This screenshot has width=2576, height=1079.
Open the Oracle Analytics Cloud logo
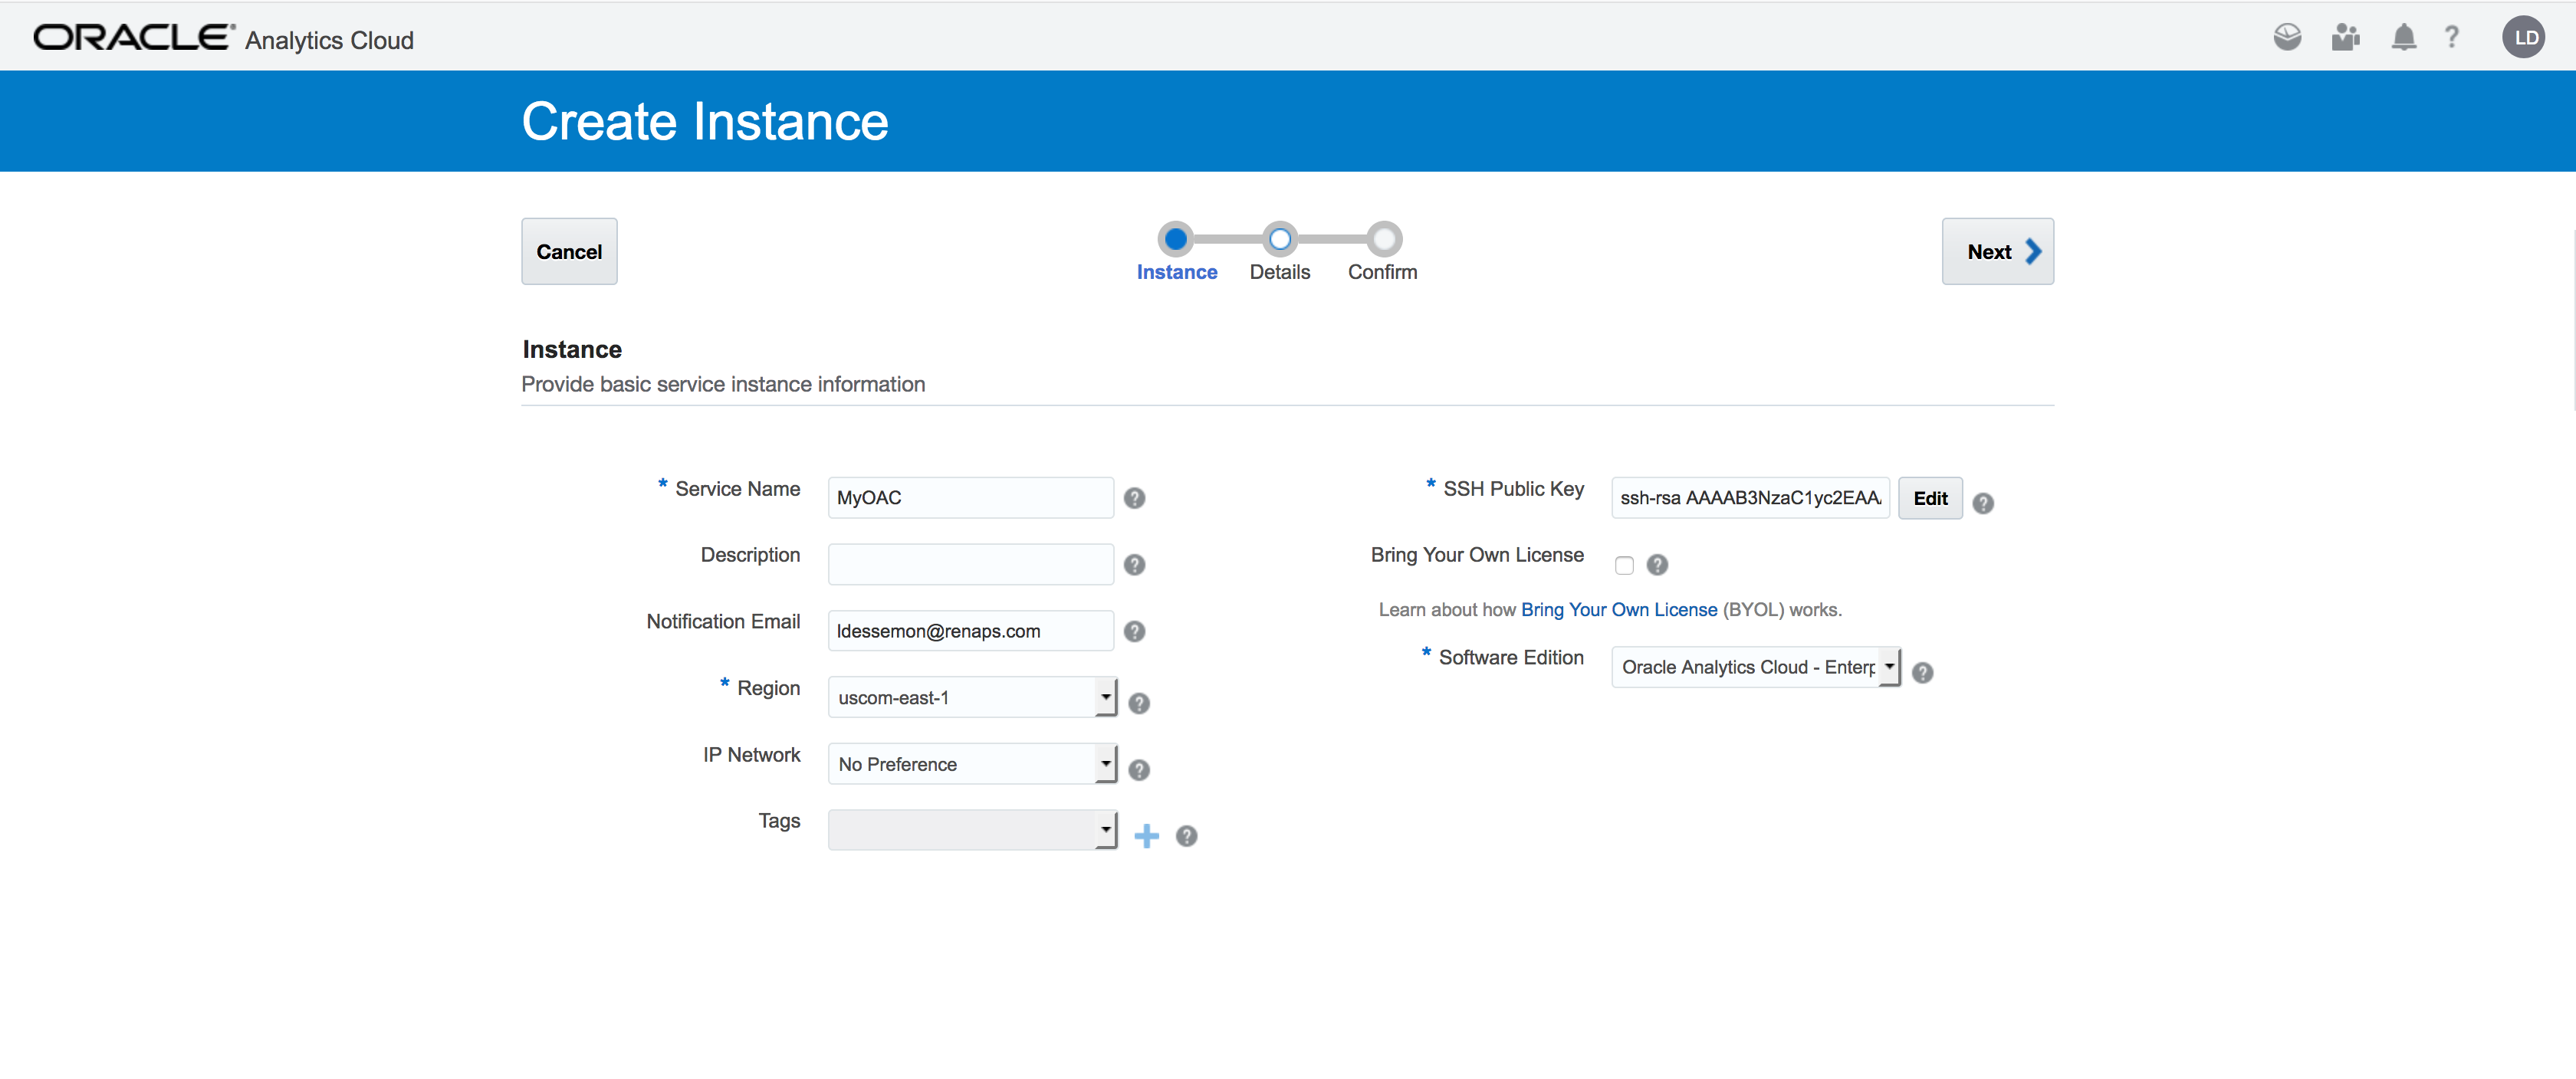(x=224, y=38)
